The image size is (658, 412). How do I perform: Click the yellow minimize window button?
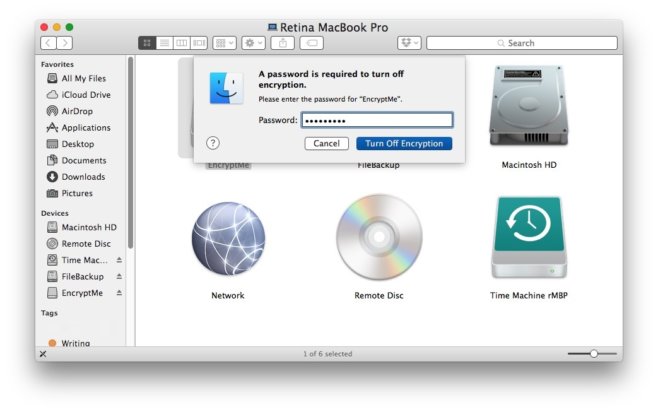coord(57,27)
